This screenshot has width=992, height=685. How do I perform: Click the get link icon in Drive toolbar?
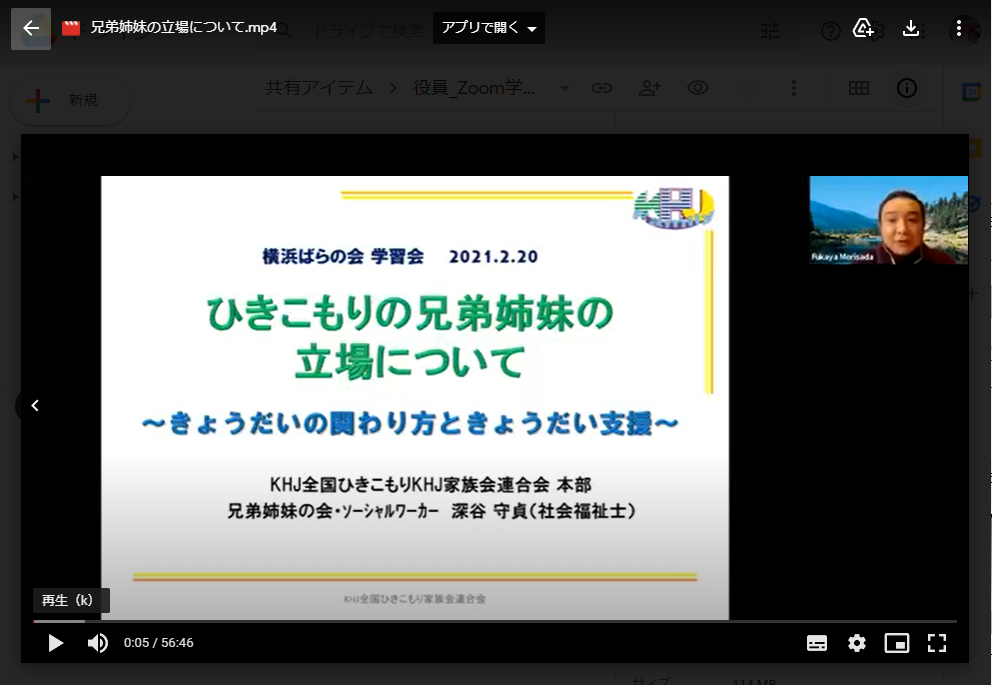point(602,88)
